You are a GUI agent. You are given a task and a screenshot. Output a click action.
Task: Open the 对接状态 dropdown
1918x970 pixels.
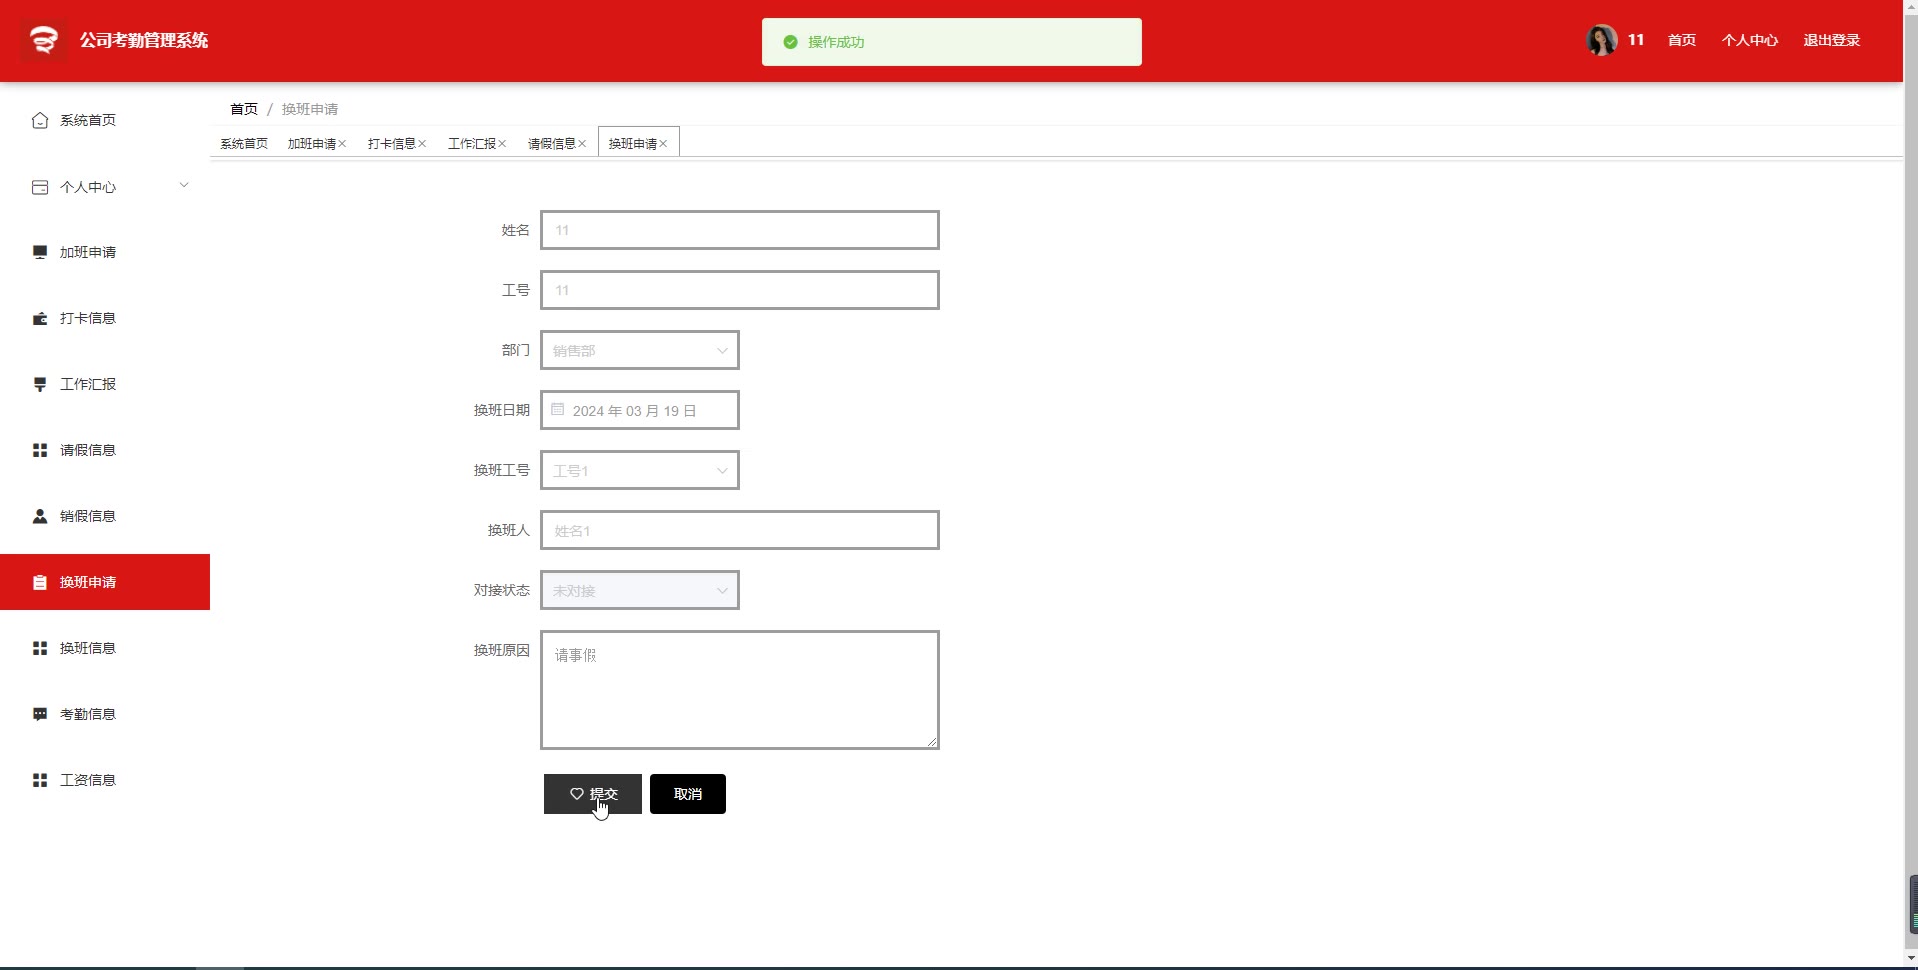pyautogui.click(x=640, y=590)
